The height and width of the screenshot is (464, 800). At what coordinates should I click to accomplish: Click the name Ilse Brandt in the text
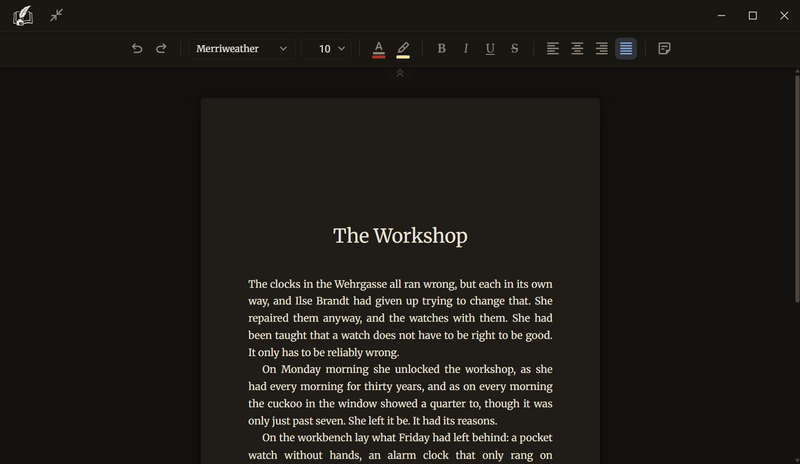(322, 301)
